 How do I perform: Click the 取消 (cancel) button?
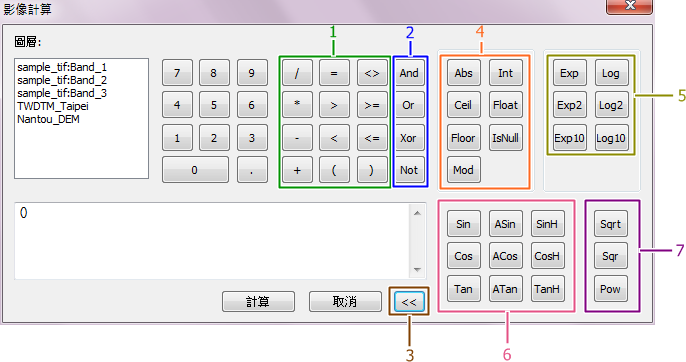[x=345, y=301]
